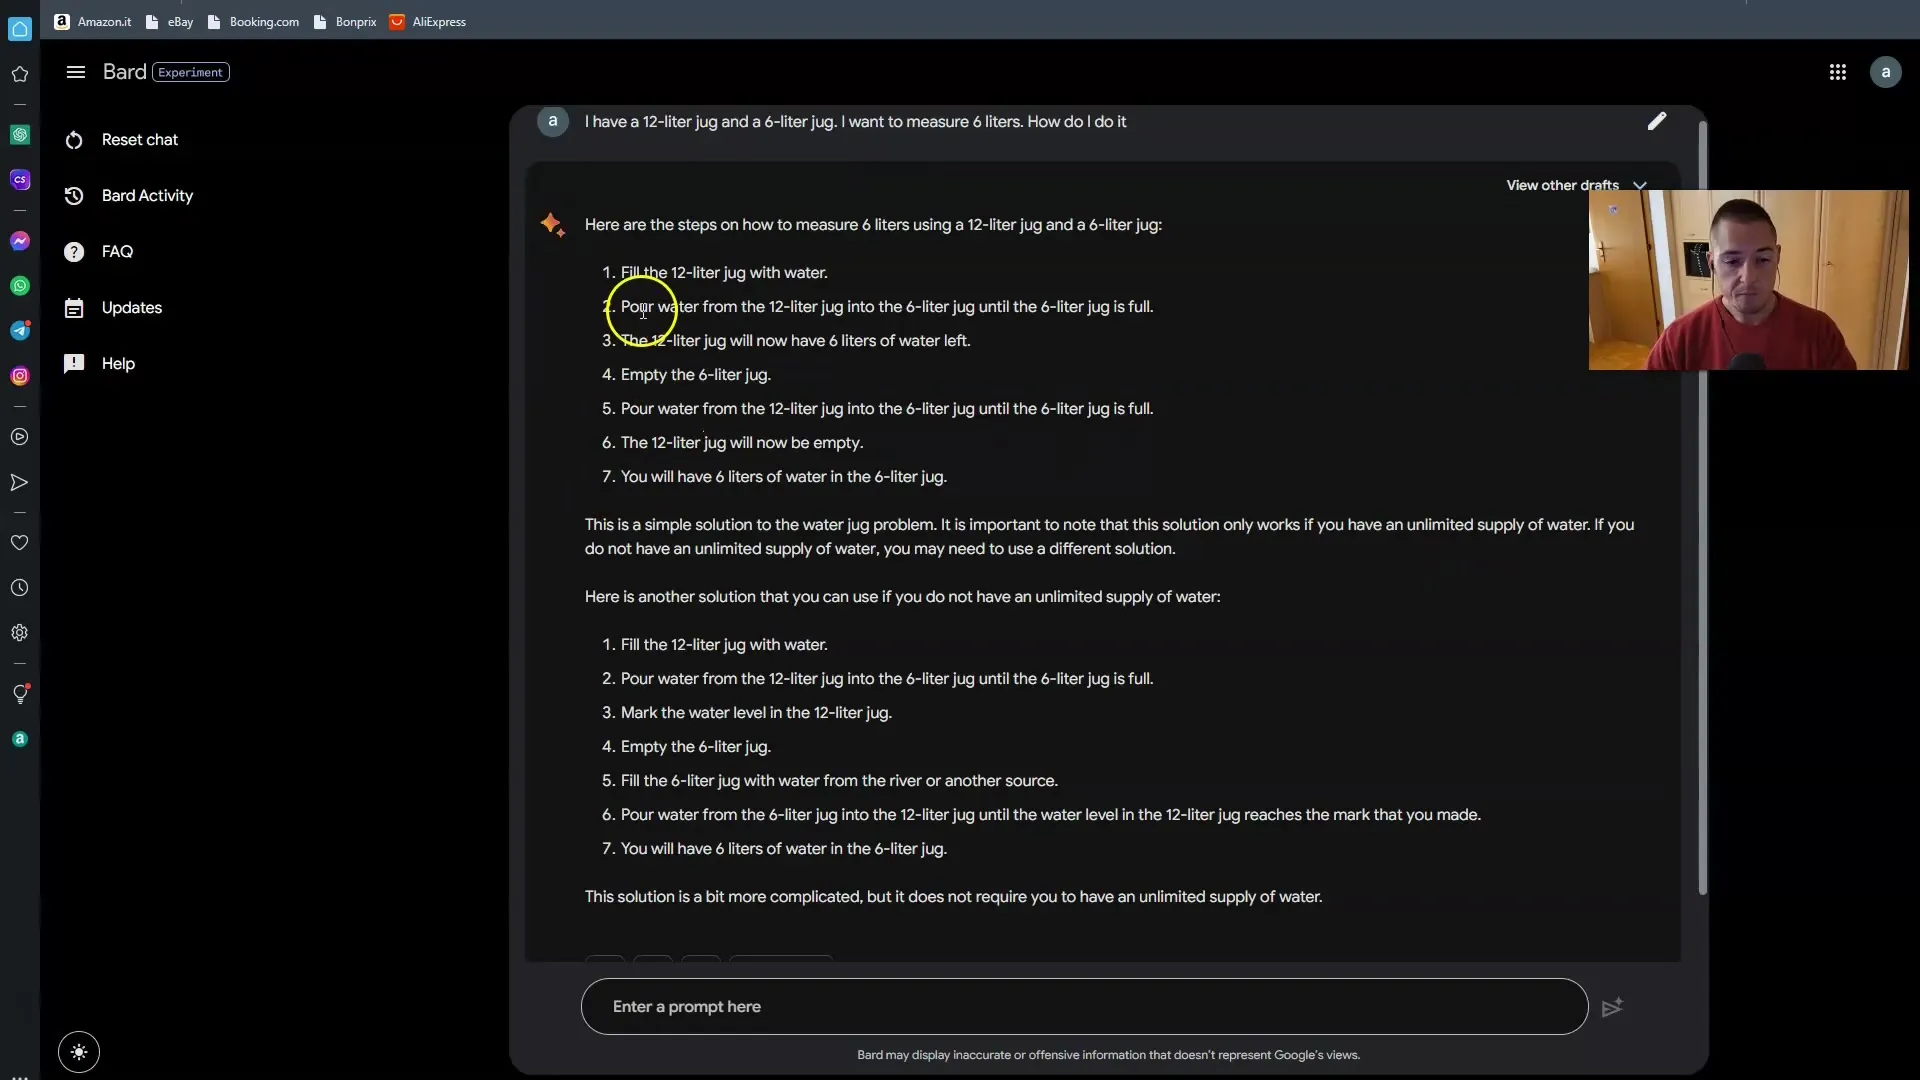Click the drafts chevron expander
Image resolution: width=1920 pixels, height=1080 pixels.
point(1639,185)
